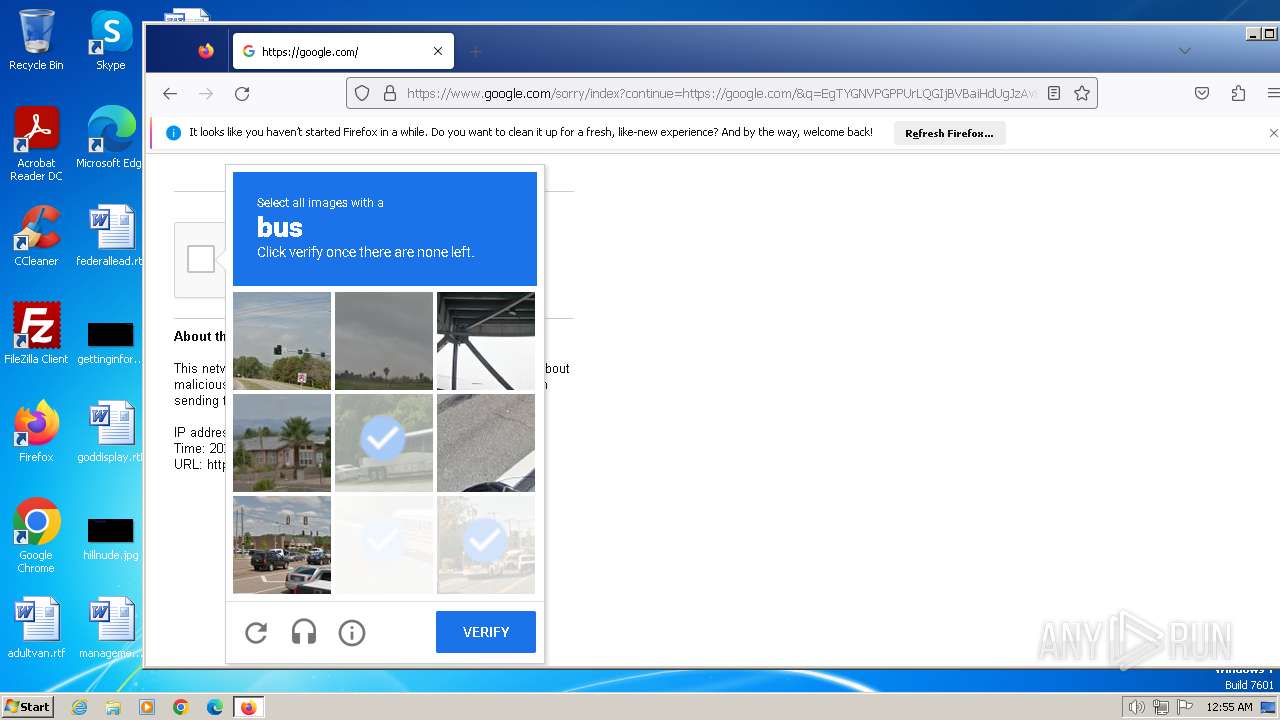Switch to the audio challenge headphones icon
The width and height of the screenshot is (1280, 720).
coord(304,632)
